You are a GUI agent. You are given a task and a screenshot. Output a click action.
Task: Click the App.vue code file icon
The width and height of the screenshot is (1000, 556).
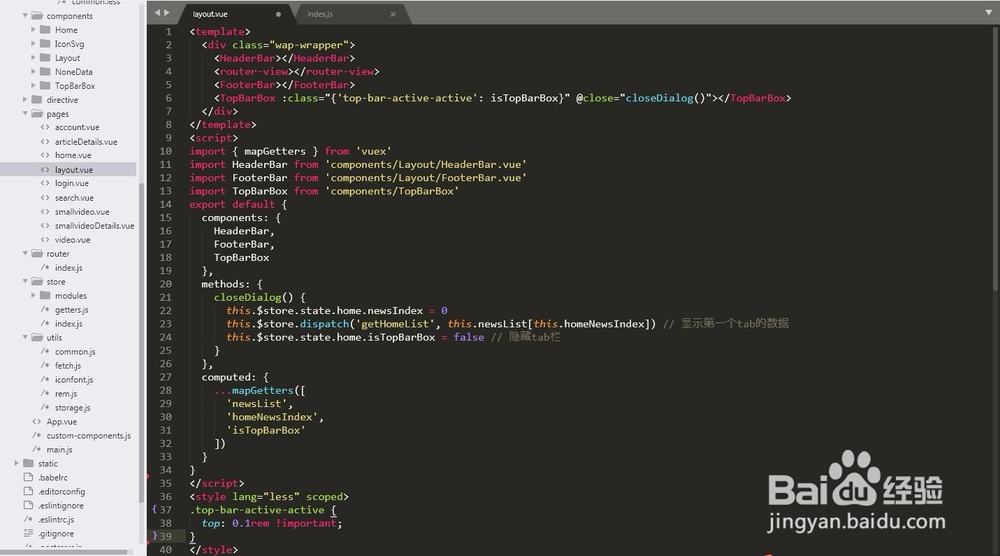37,421
